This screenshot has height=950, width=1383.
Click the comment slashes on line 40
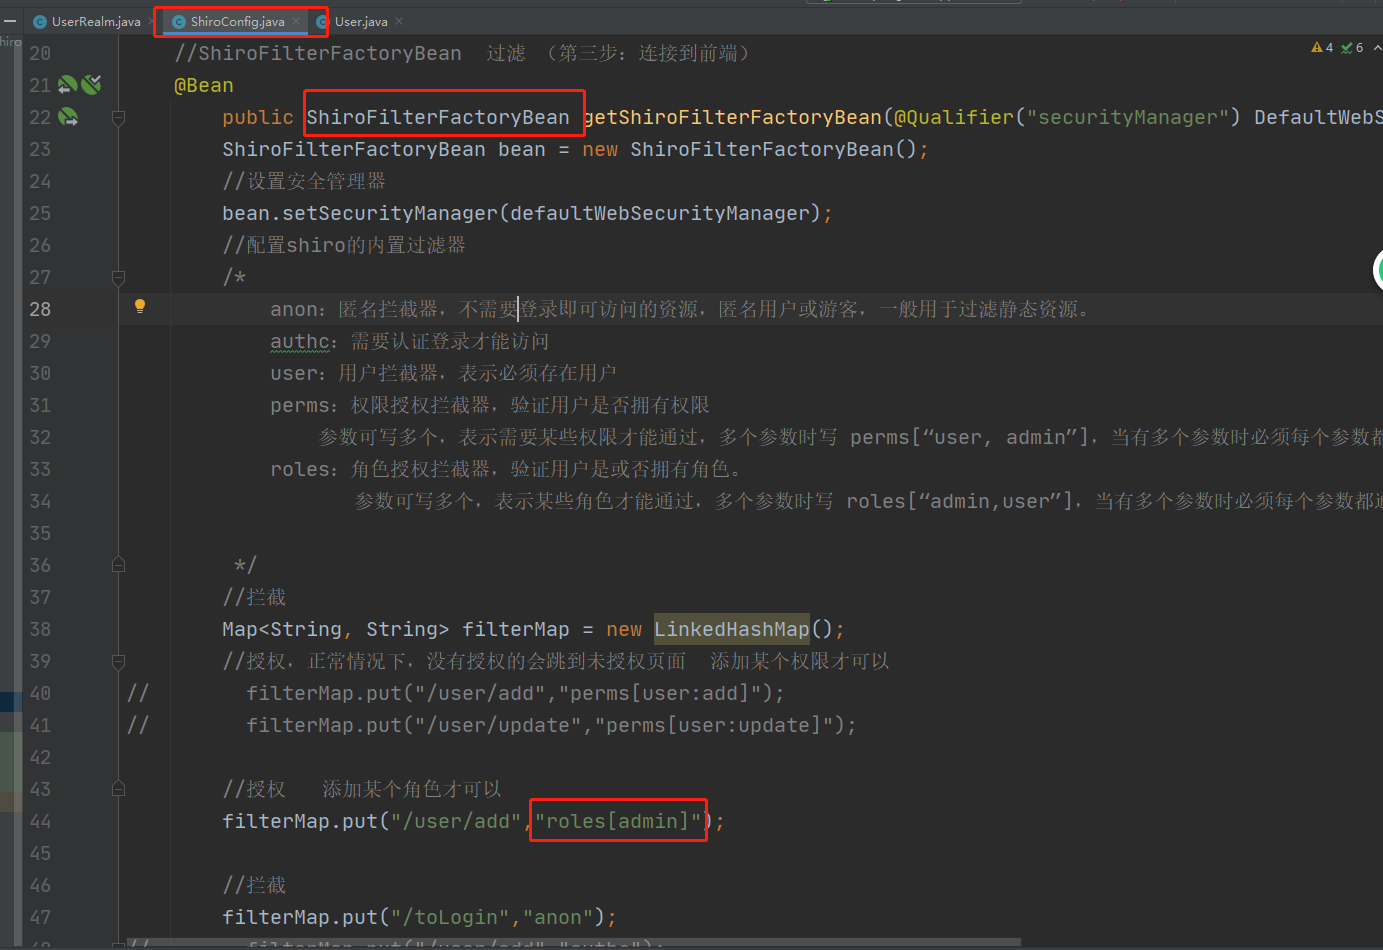click(x=138, y=693)
